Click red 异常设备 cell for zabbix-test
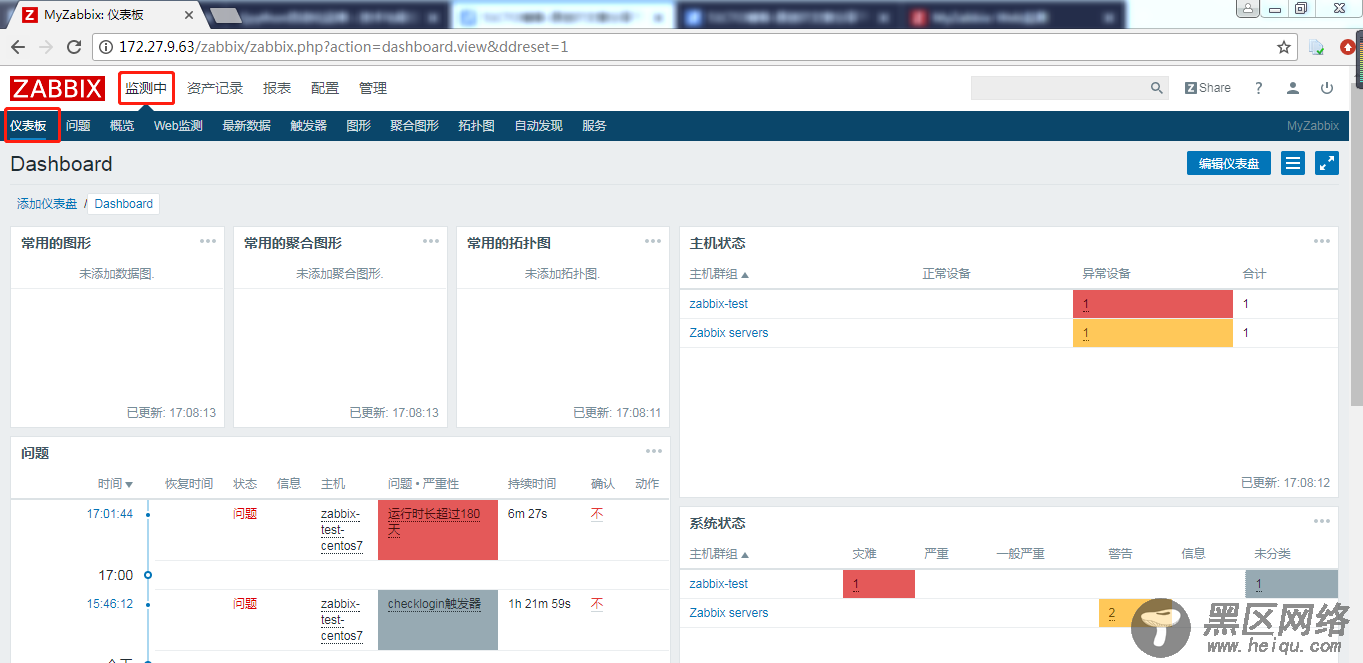 click(1152, 304)
